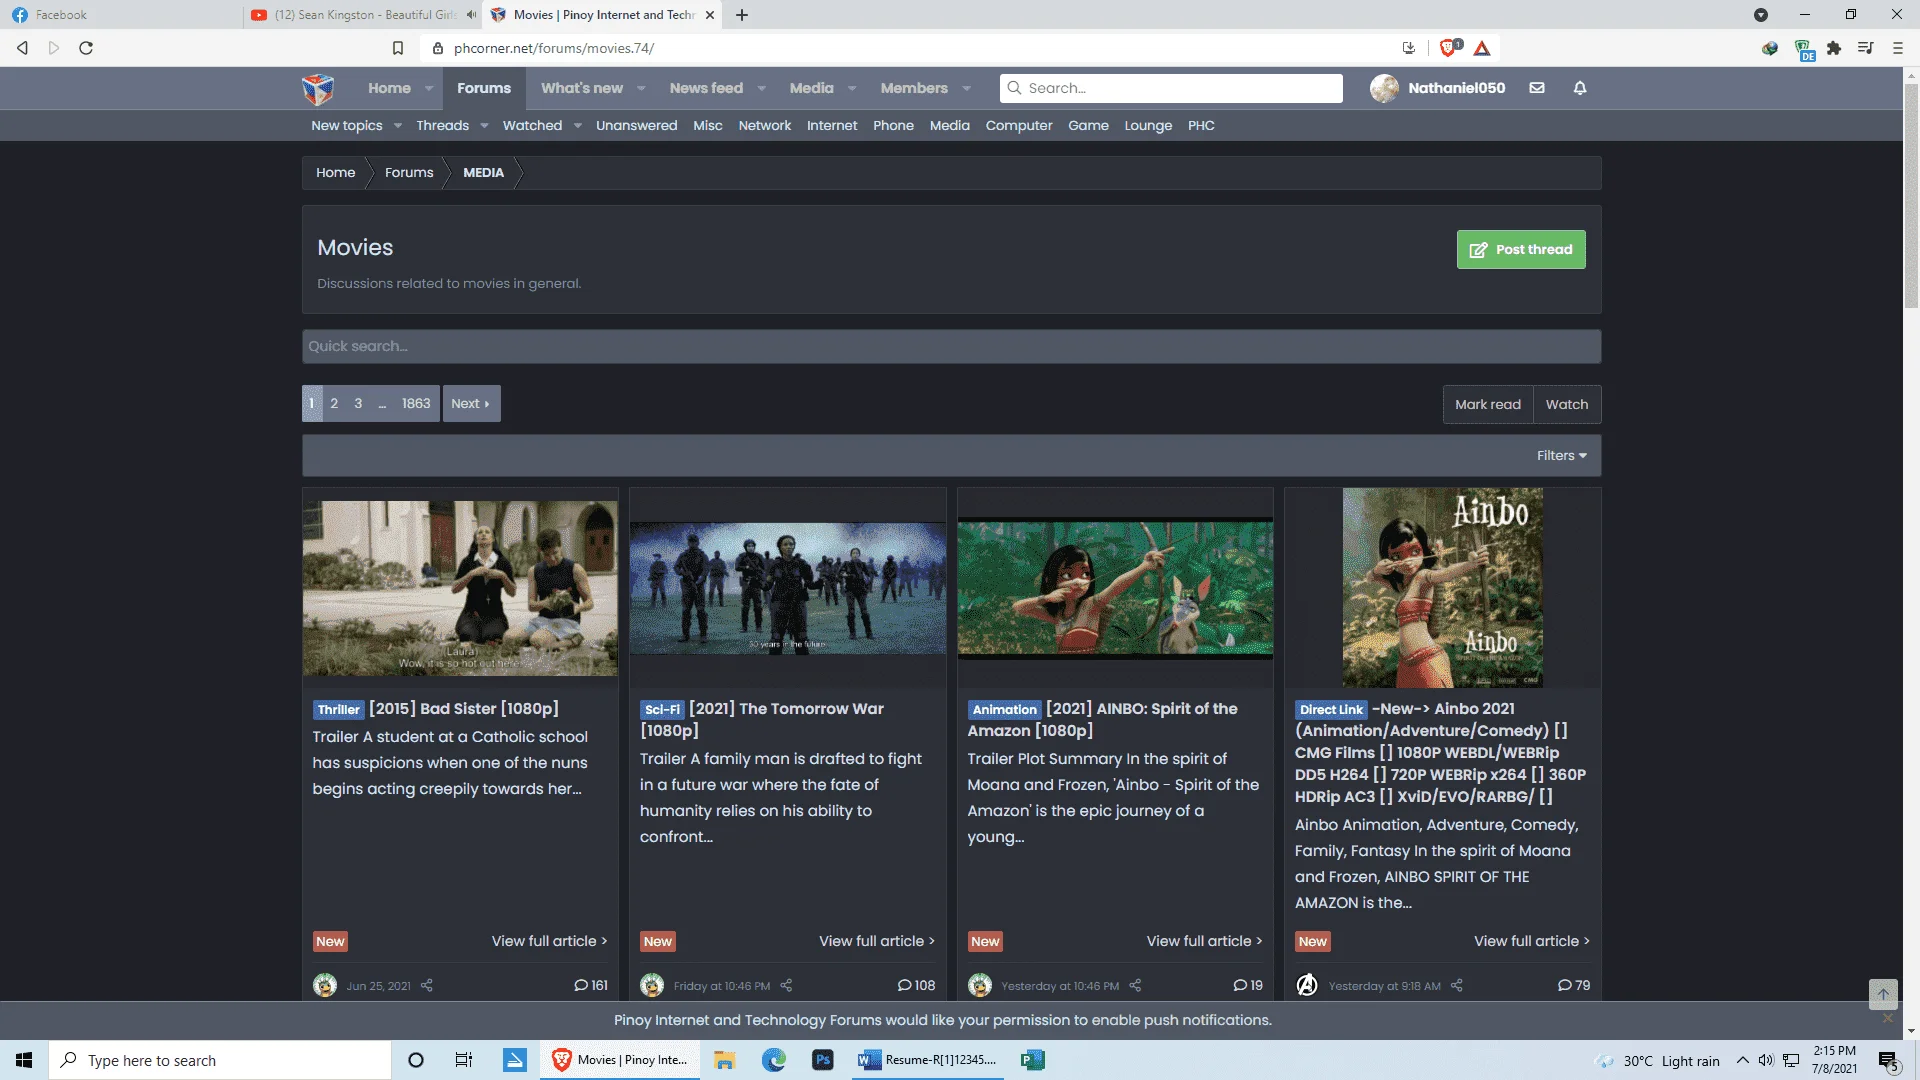Open the Computer sub-navigation item

[1019, 126]
